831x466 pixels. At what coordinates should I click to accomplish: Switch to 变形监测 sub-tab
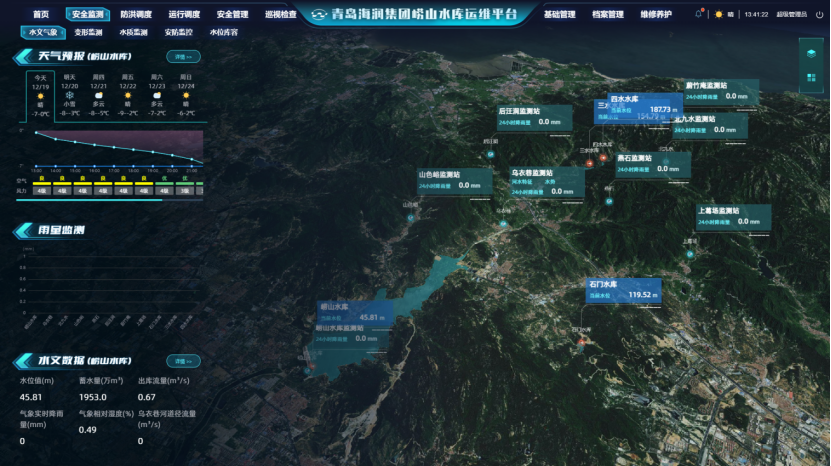coord(88,32)
